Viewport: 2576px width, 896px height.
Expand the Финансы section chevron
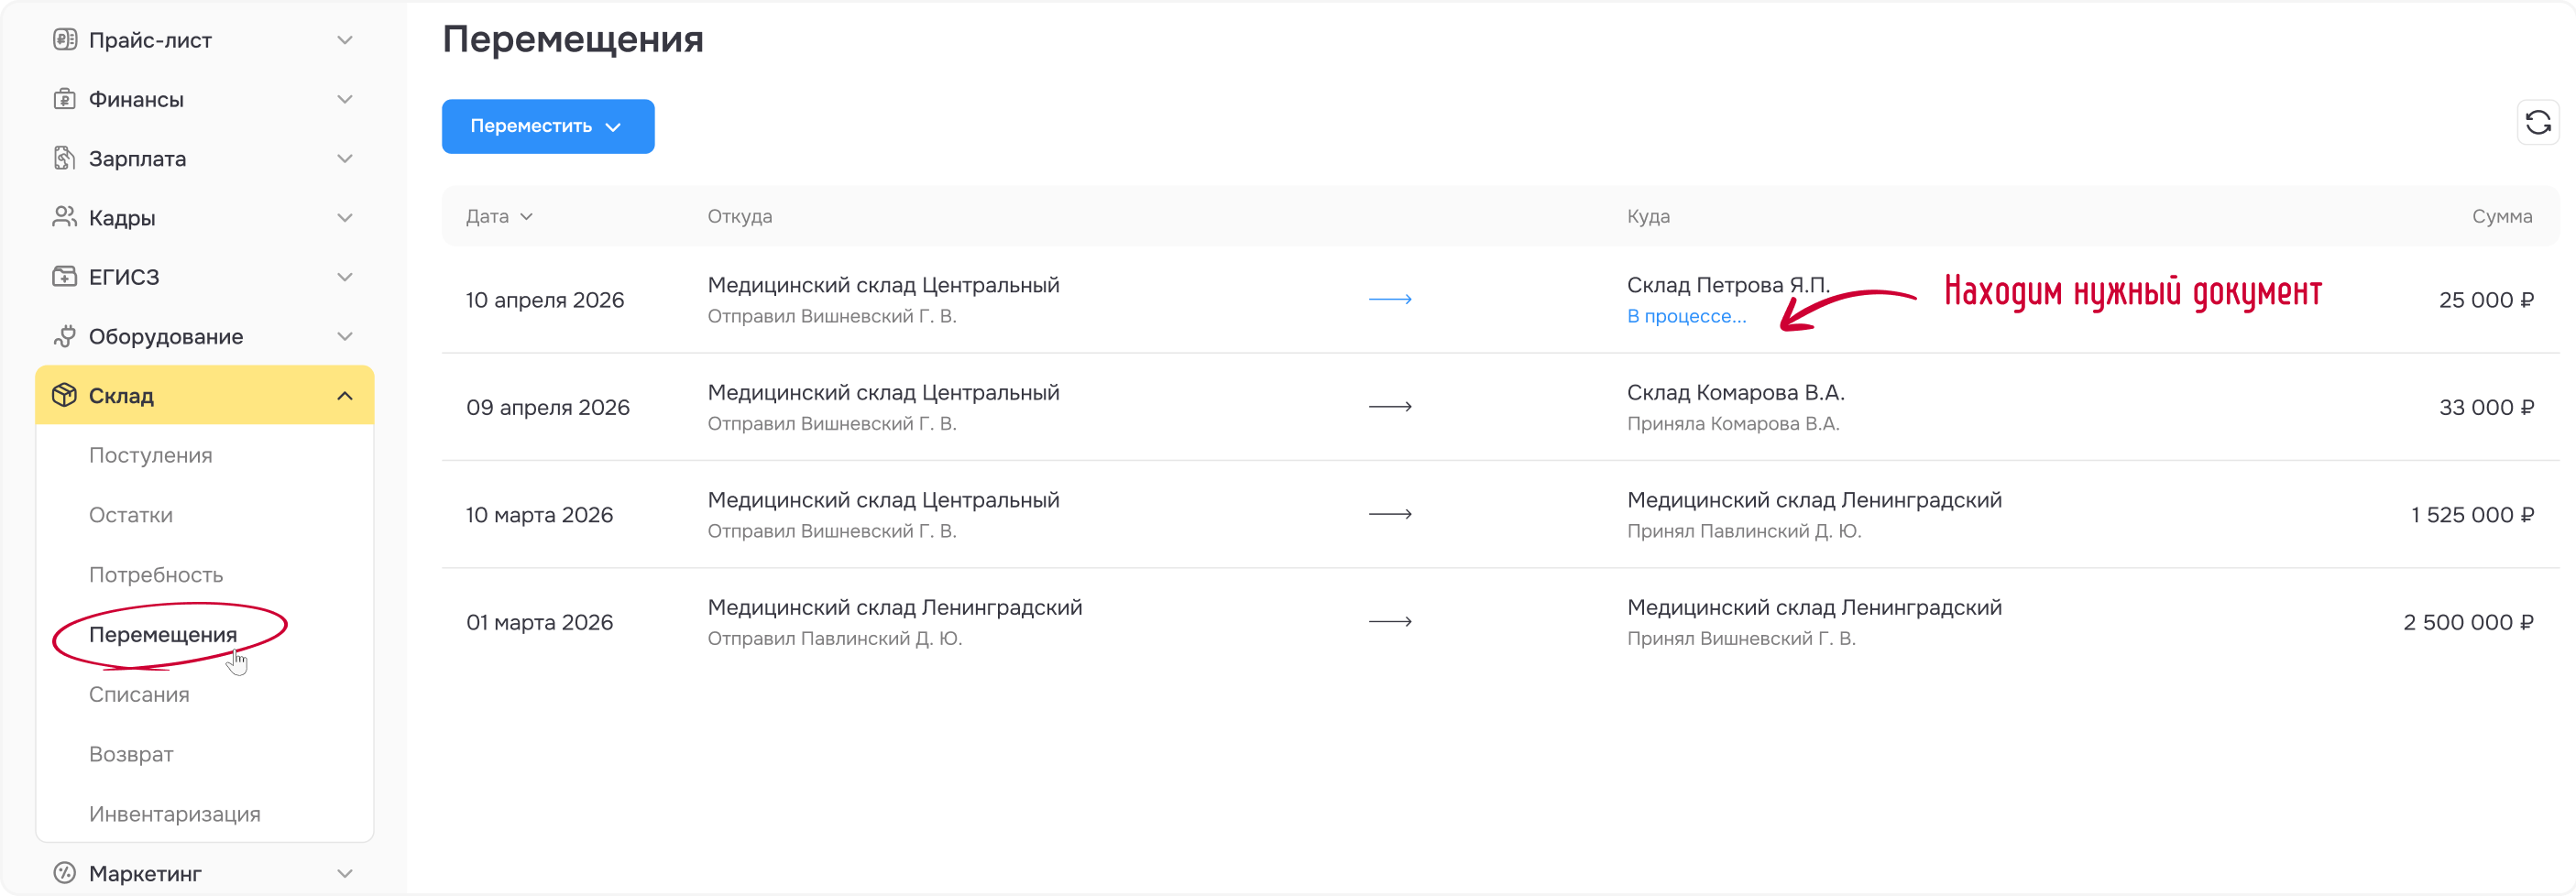345,99
